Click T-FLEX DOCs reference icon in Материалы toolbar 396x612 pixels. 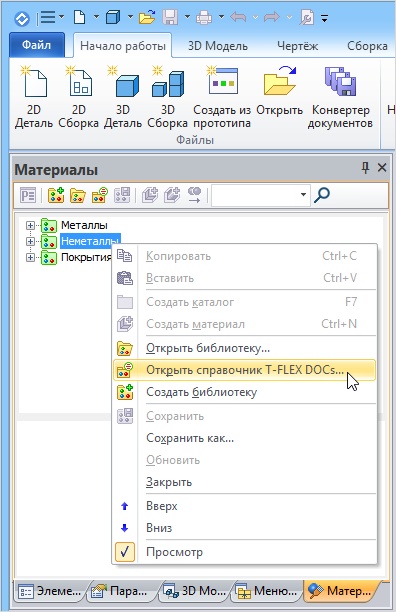click(100, 195)
